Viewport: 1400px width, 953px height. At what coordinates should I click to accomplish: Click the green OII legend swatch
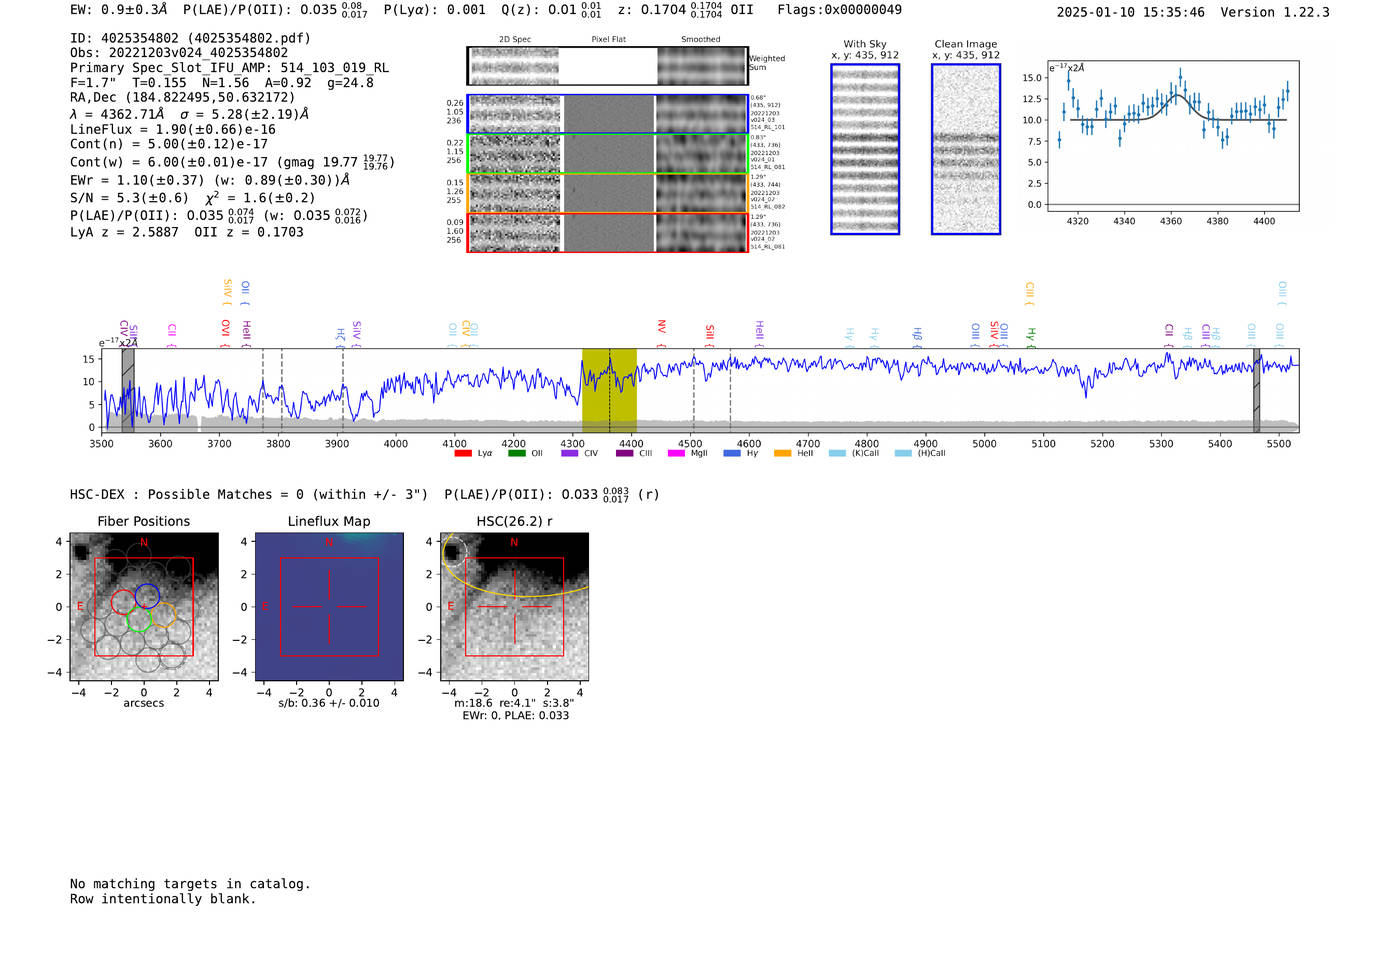517,453
